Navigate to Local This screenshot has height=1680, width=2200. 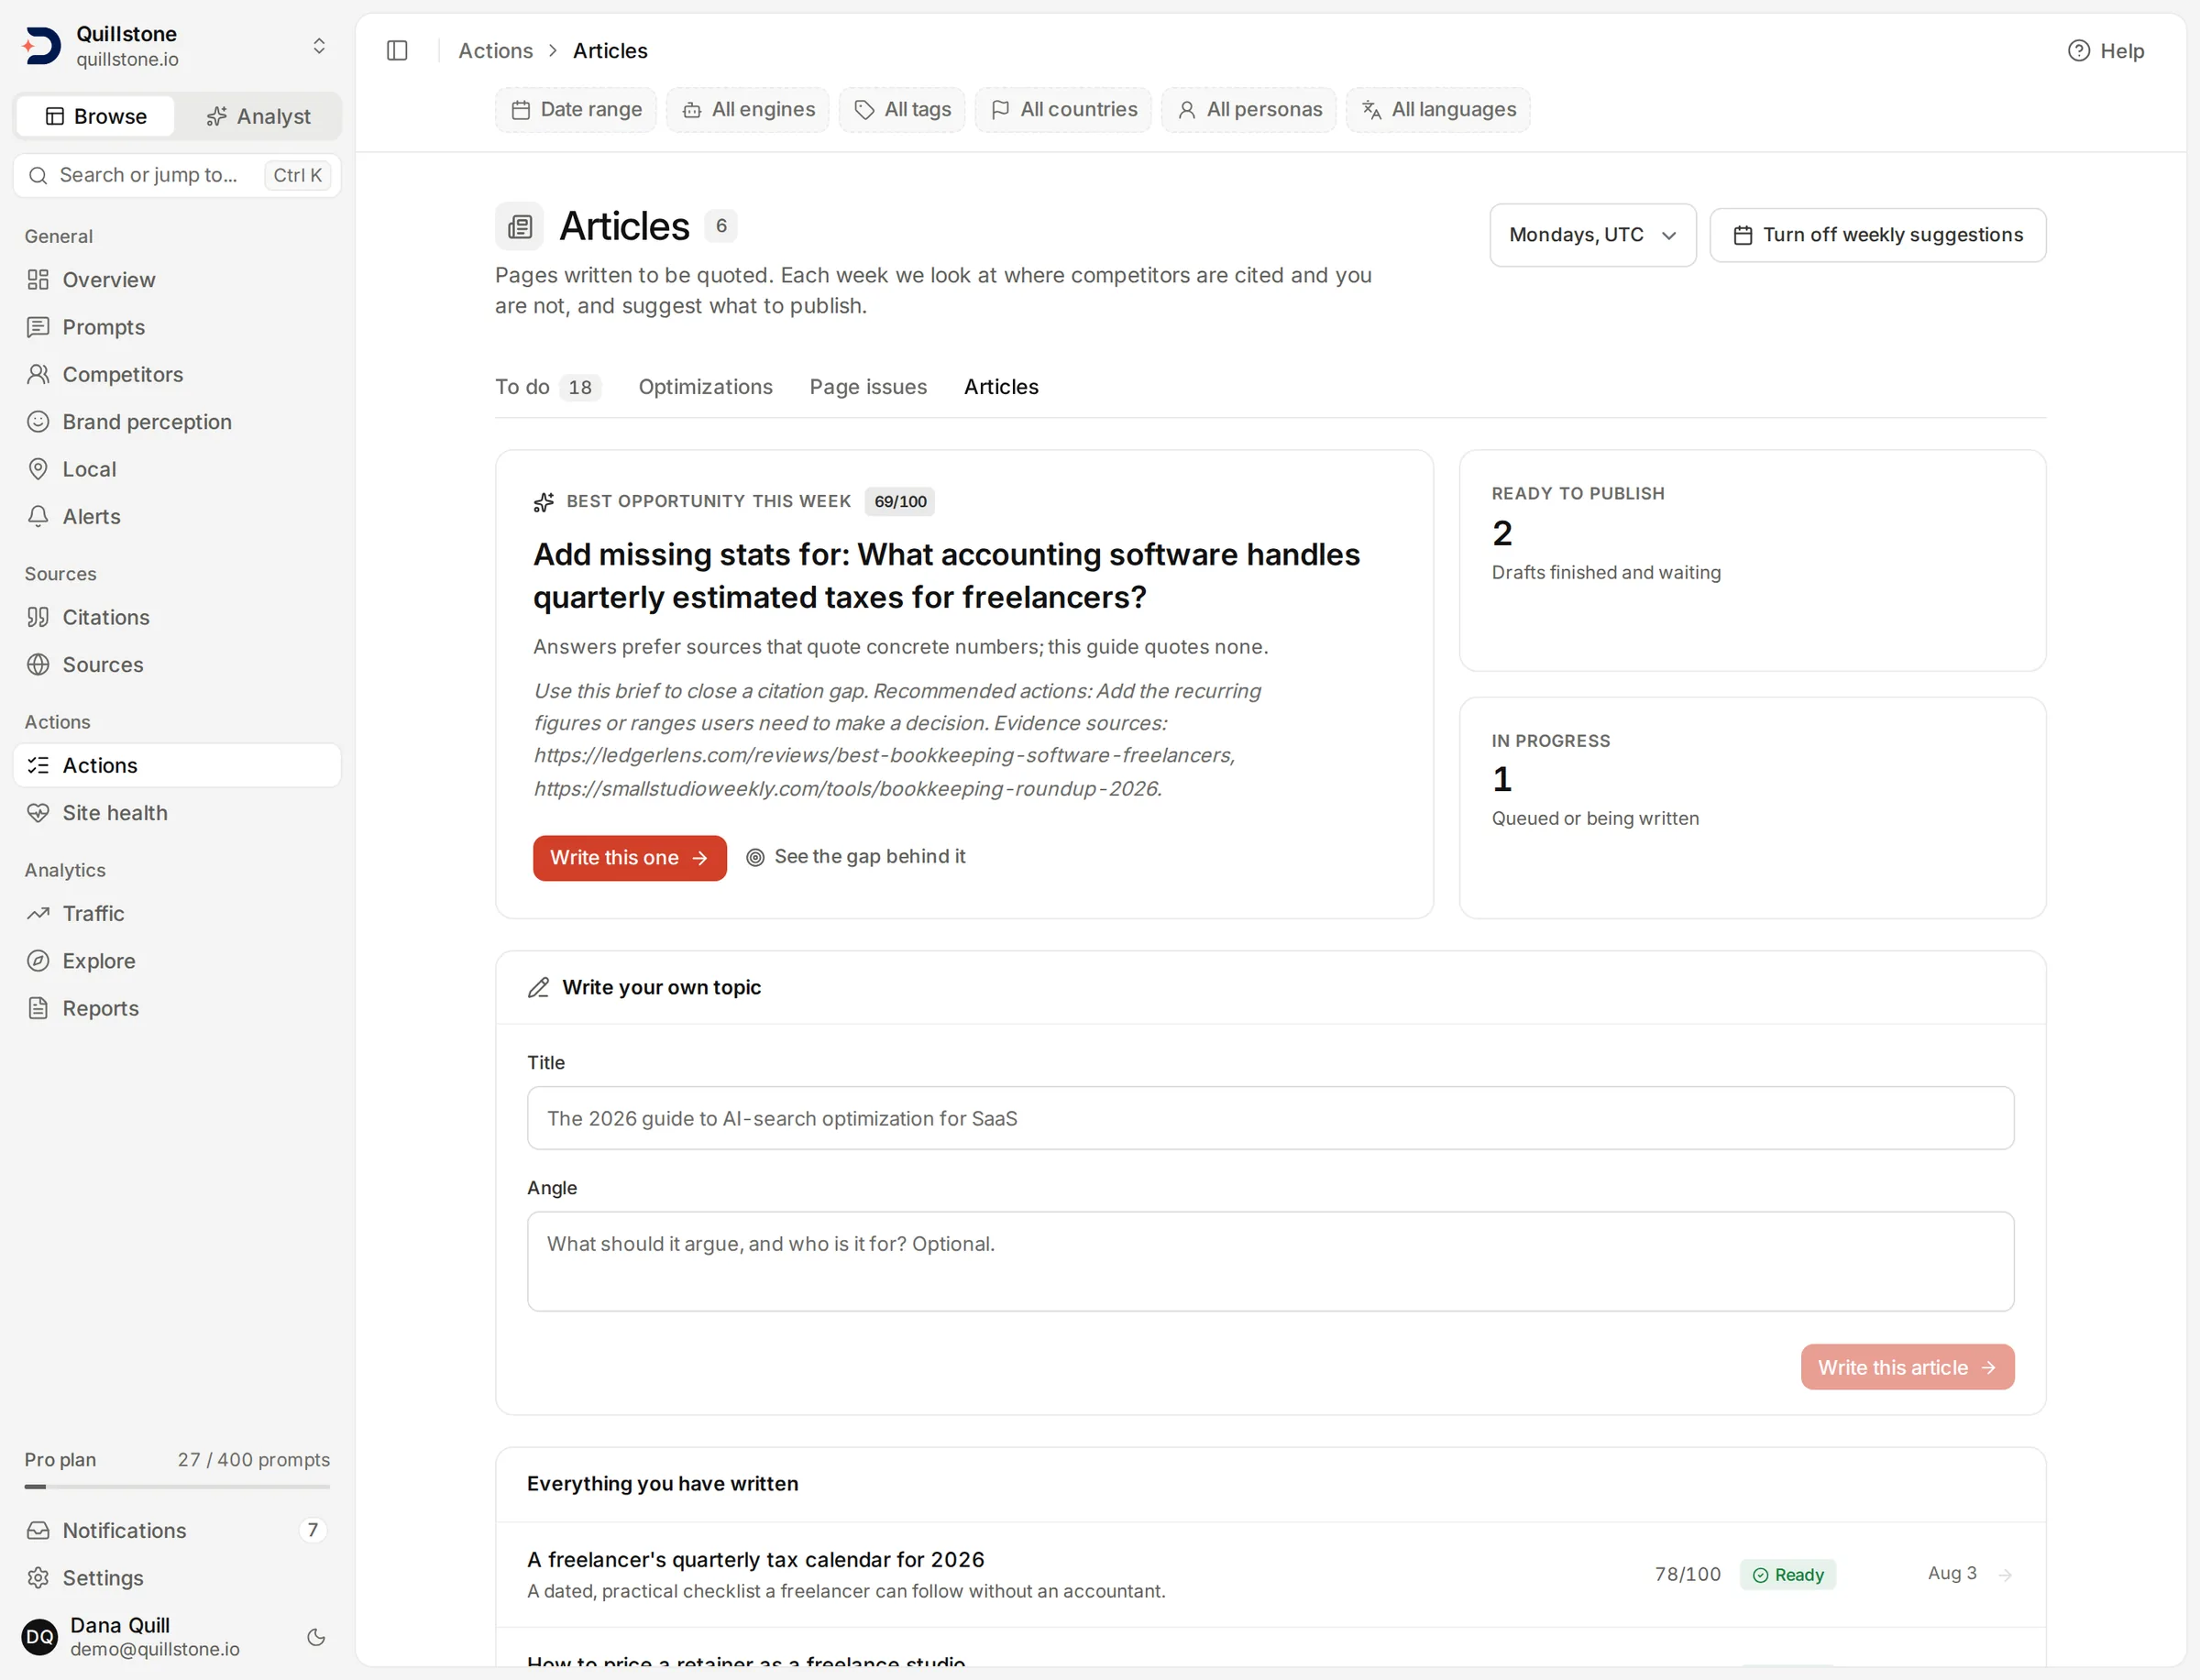[x=177, y=469]
